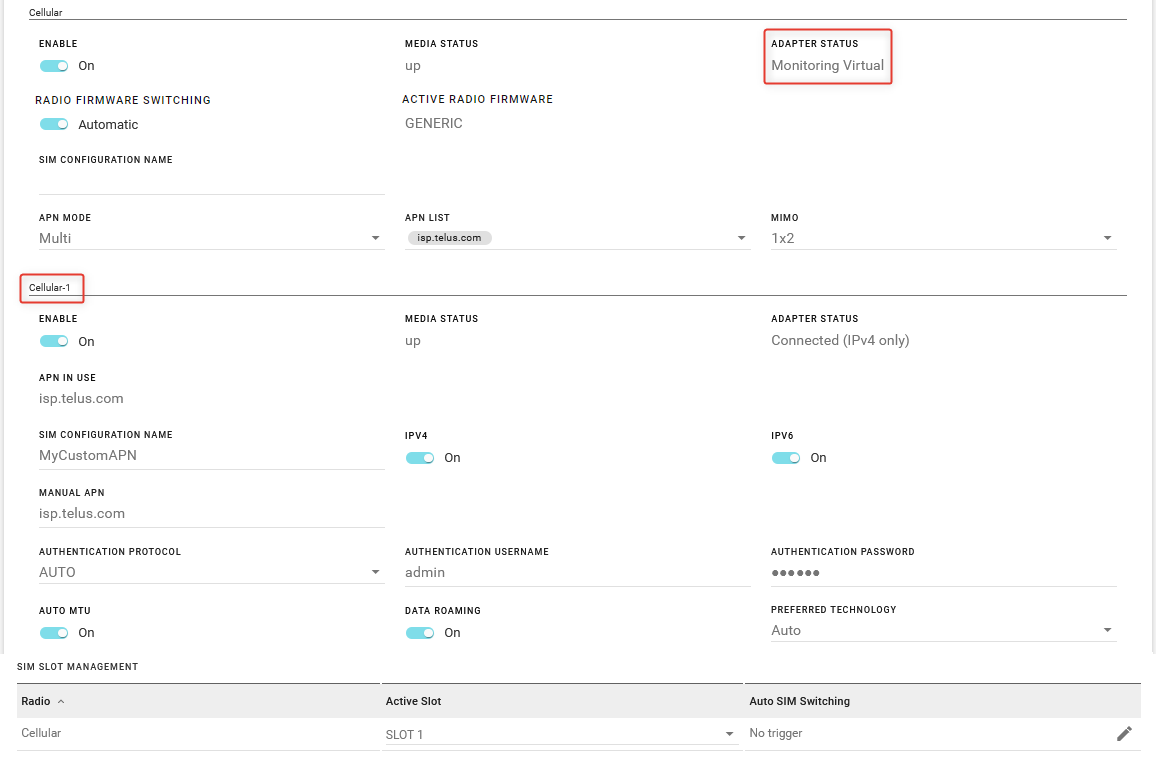
Task: Toggle the Auto MTU switch
Action: (x=54, y=633)
